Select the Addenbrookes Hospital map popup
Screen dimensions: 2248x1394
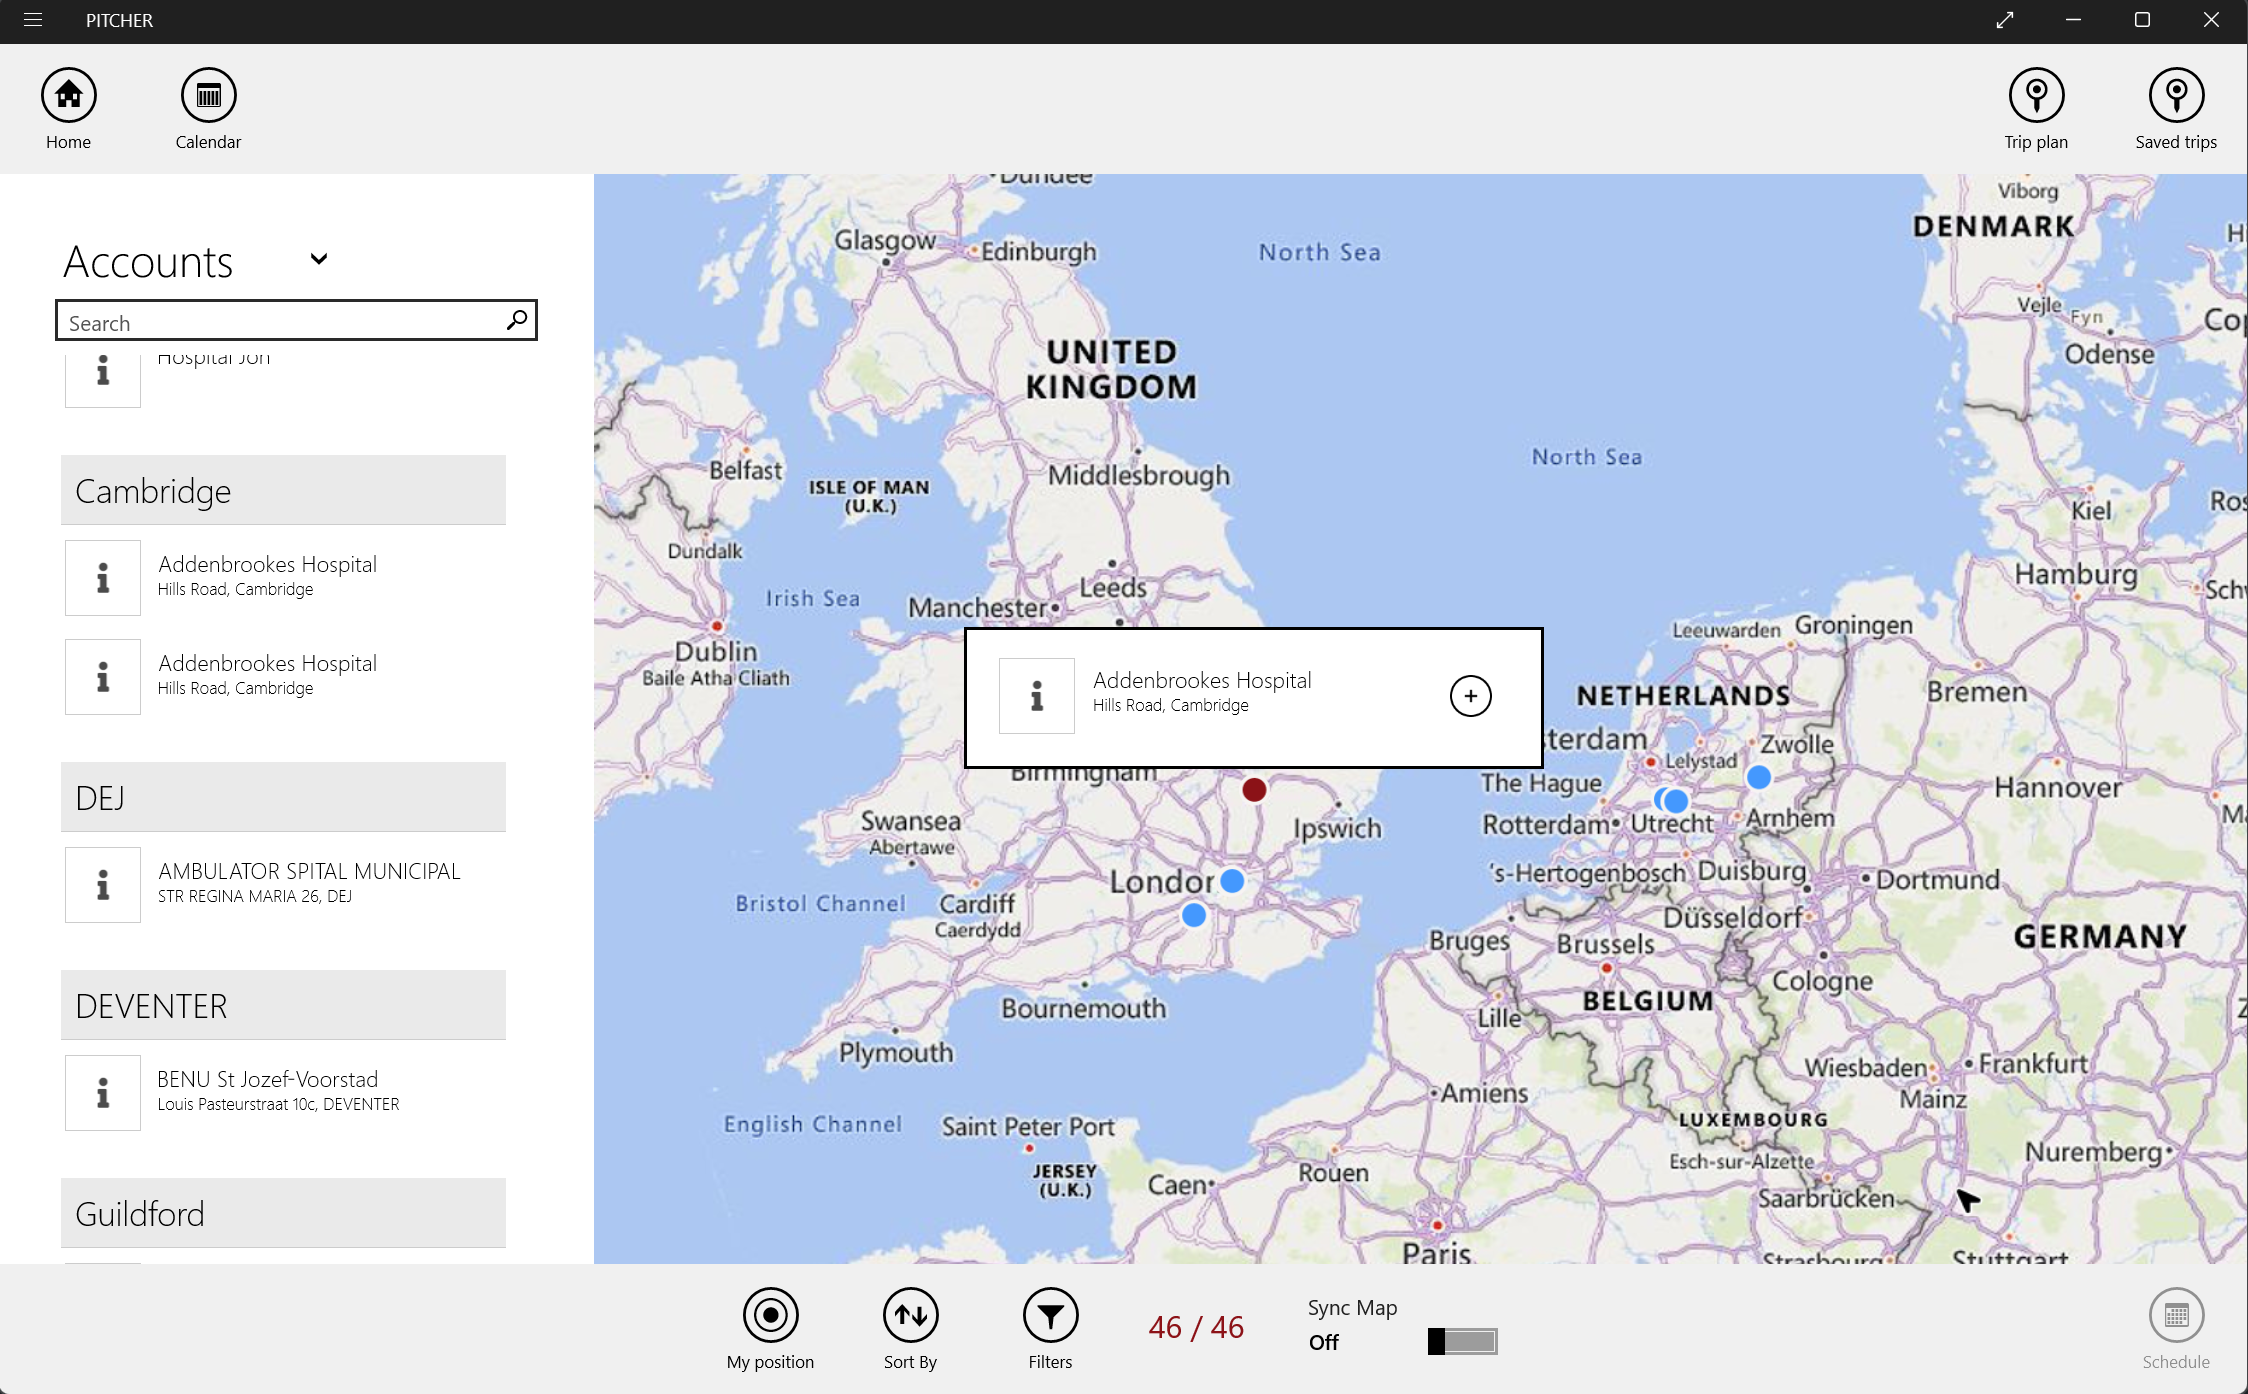[1252, 695]
